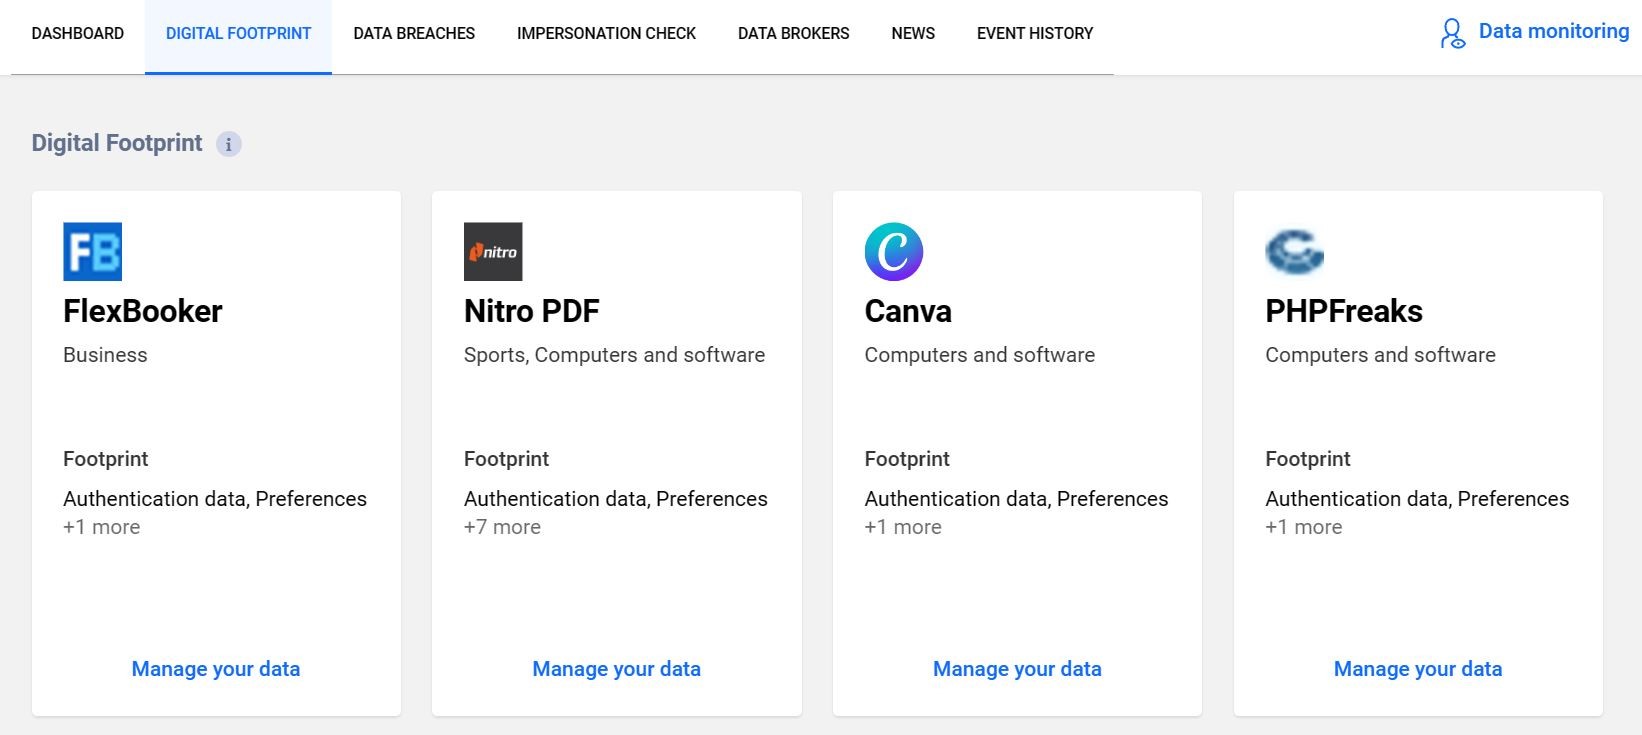Switch to the Data Breaches tab

pyautogui.click(x=414, y=34)
